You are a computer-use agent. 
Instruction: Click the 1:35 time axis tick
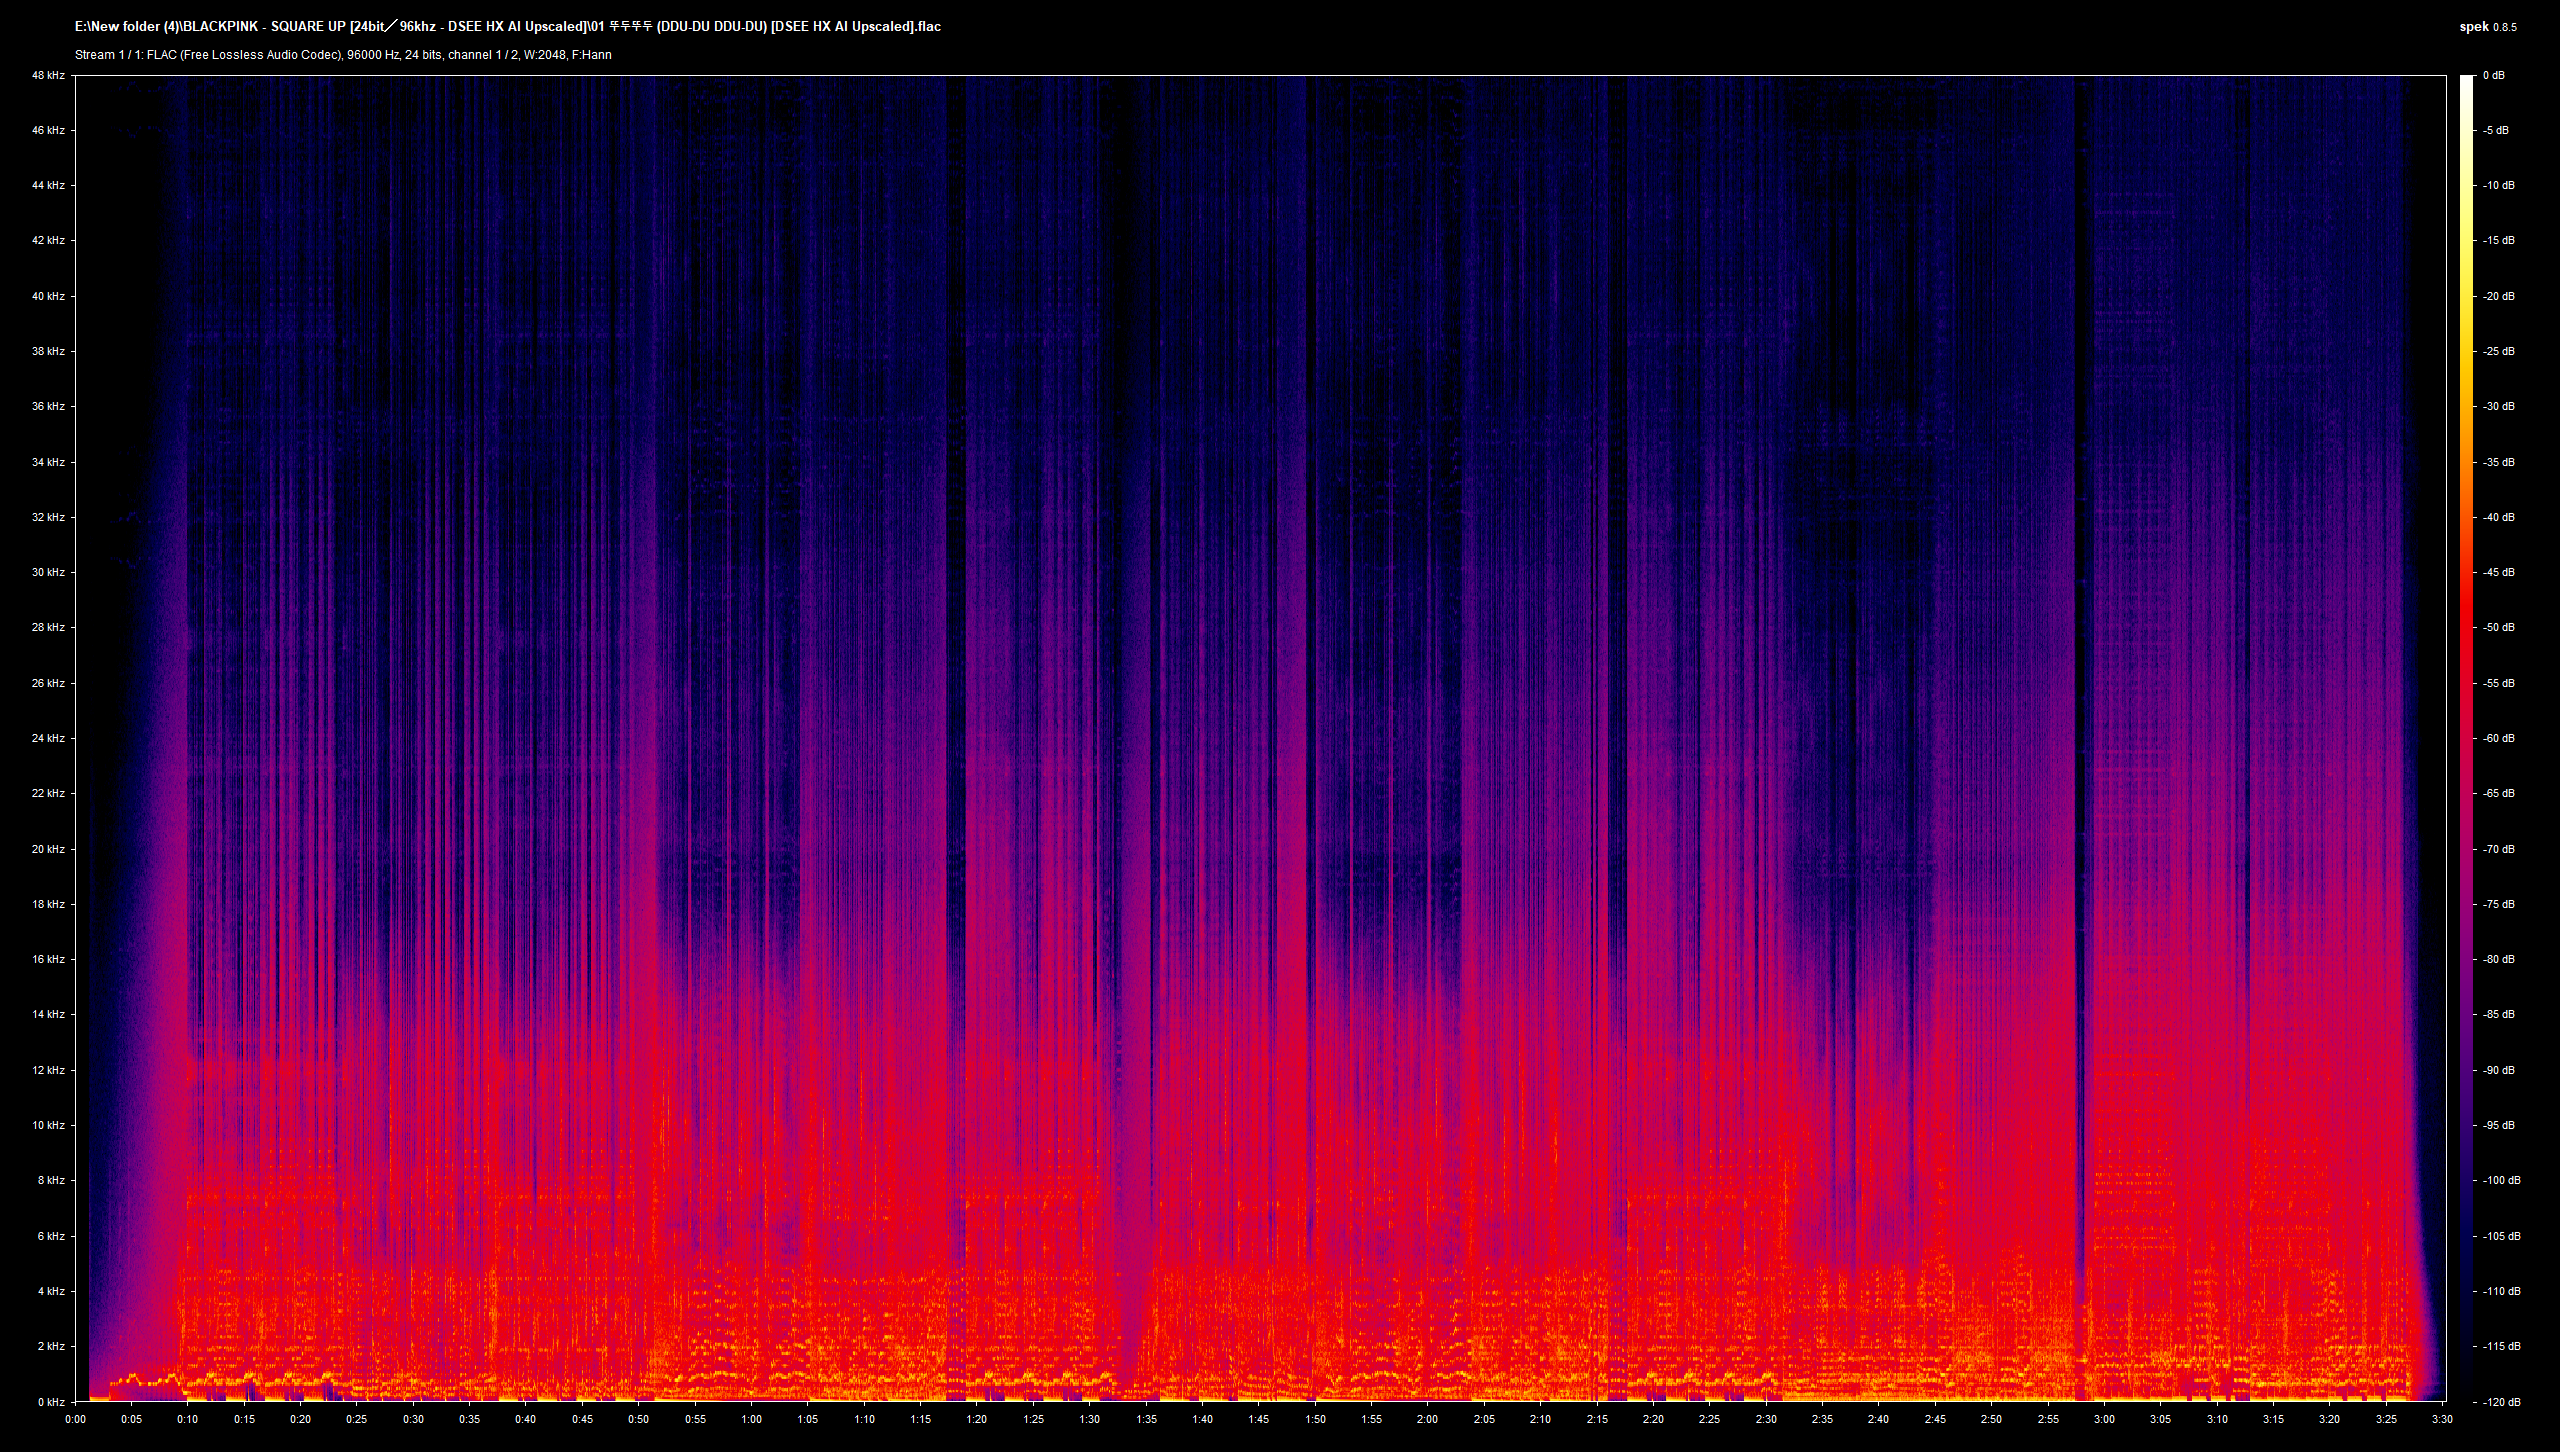tap(1146, 1419)
